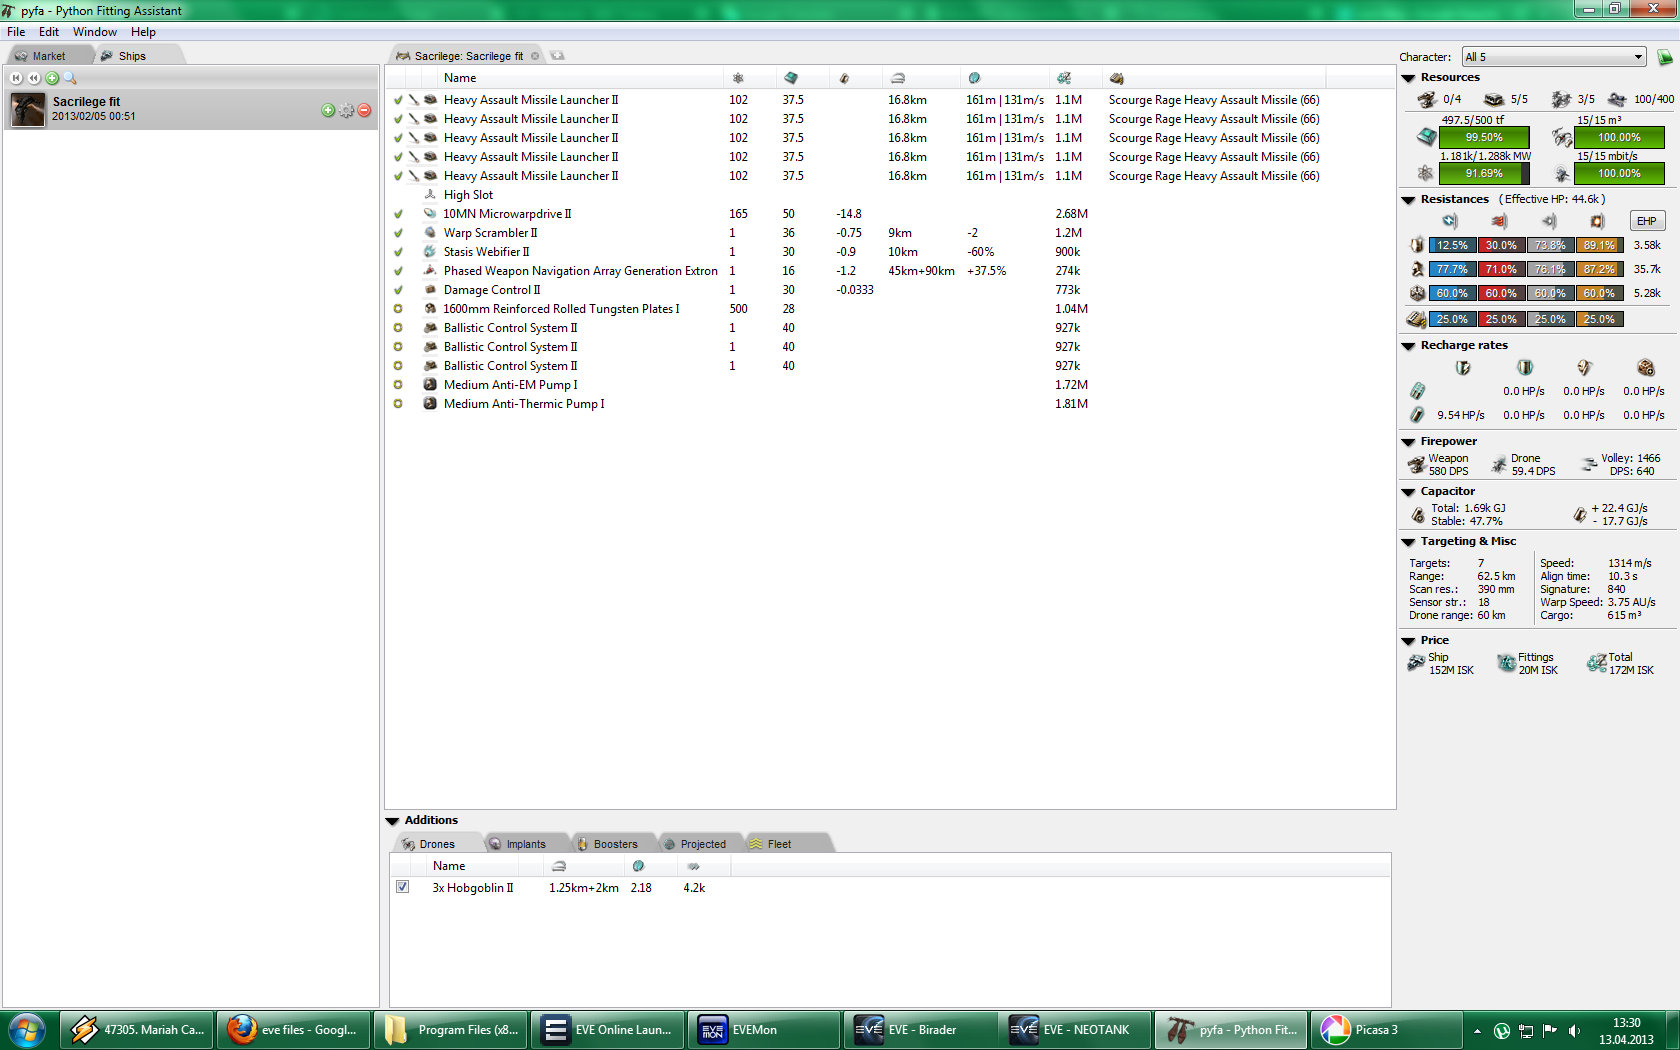This screenshot has width=1680, height=1050.
Task: Click the armor row icon in Resistances
Action: click(x=1417, y=269)
